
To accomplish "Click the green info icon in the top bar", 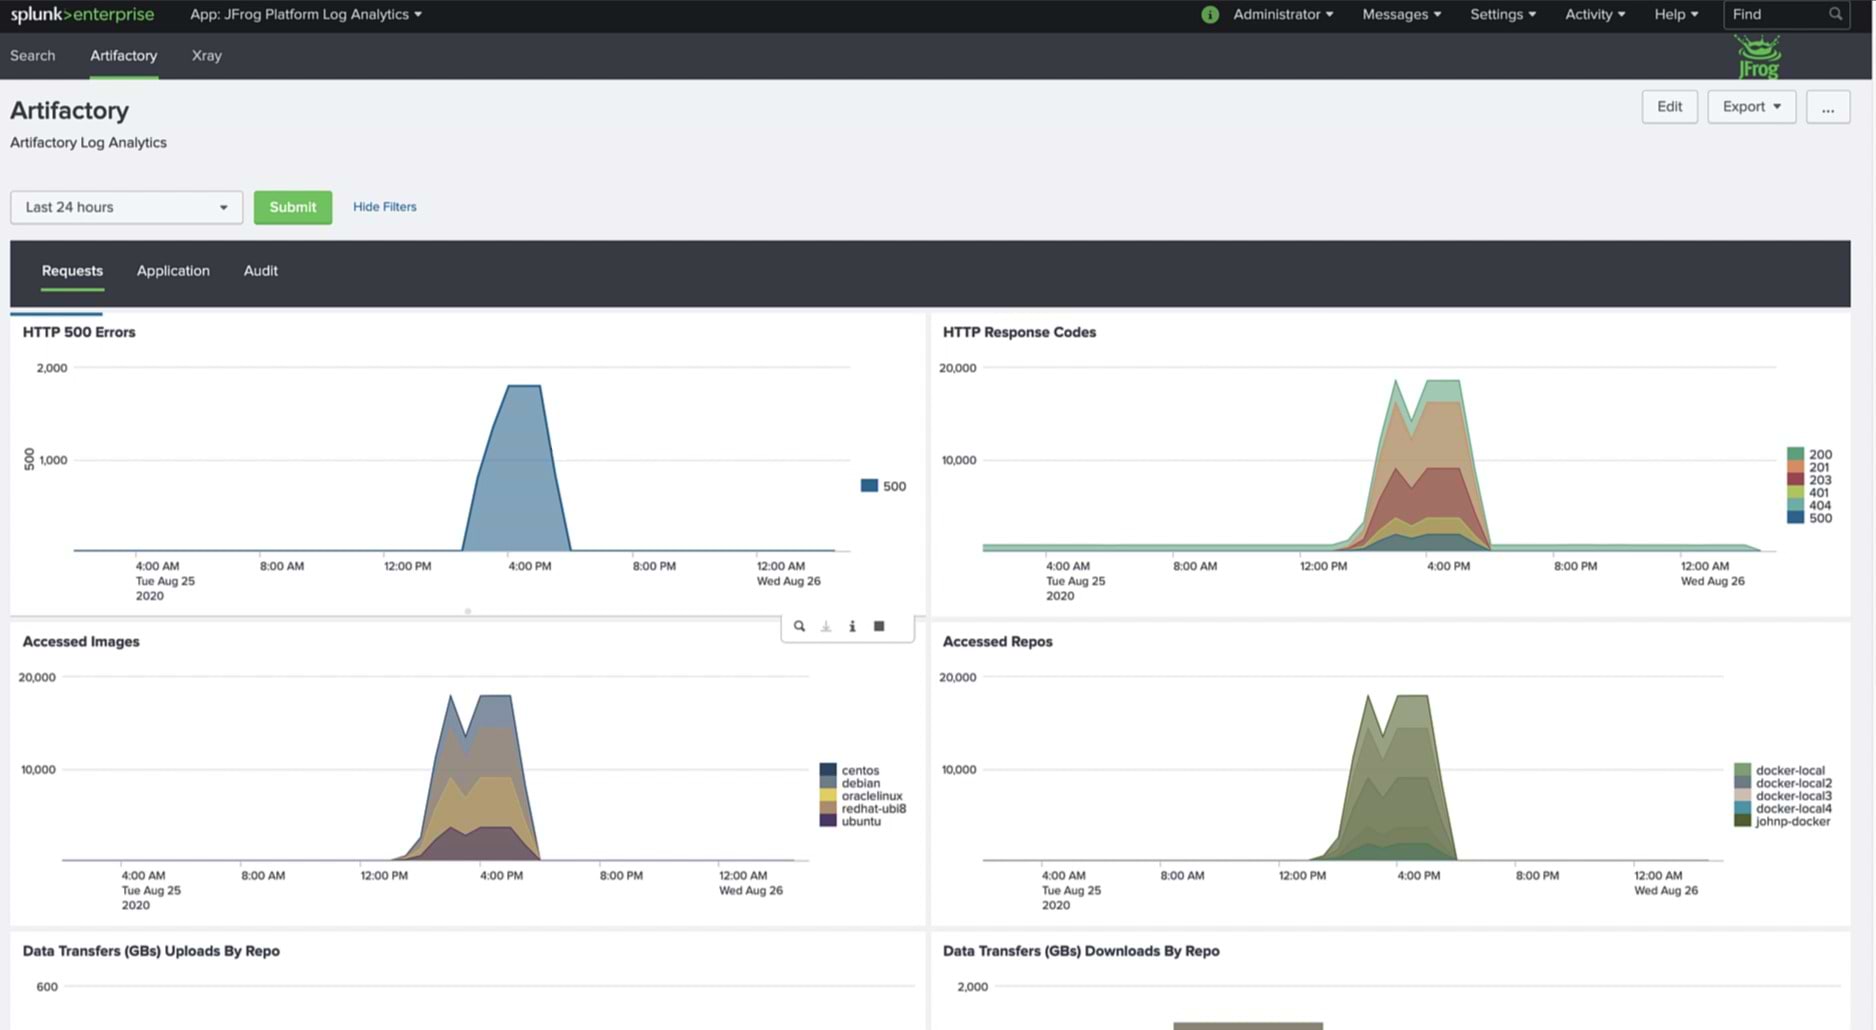I will tap(1210, 14).
